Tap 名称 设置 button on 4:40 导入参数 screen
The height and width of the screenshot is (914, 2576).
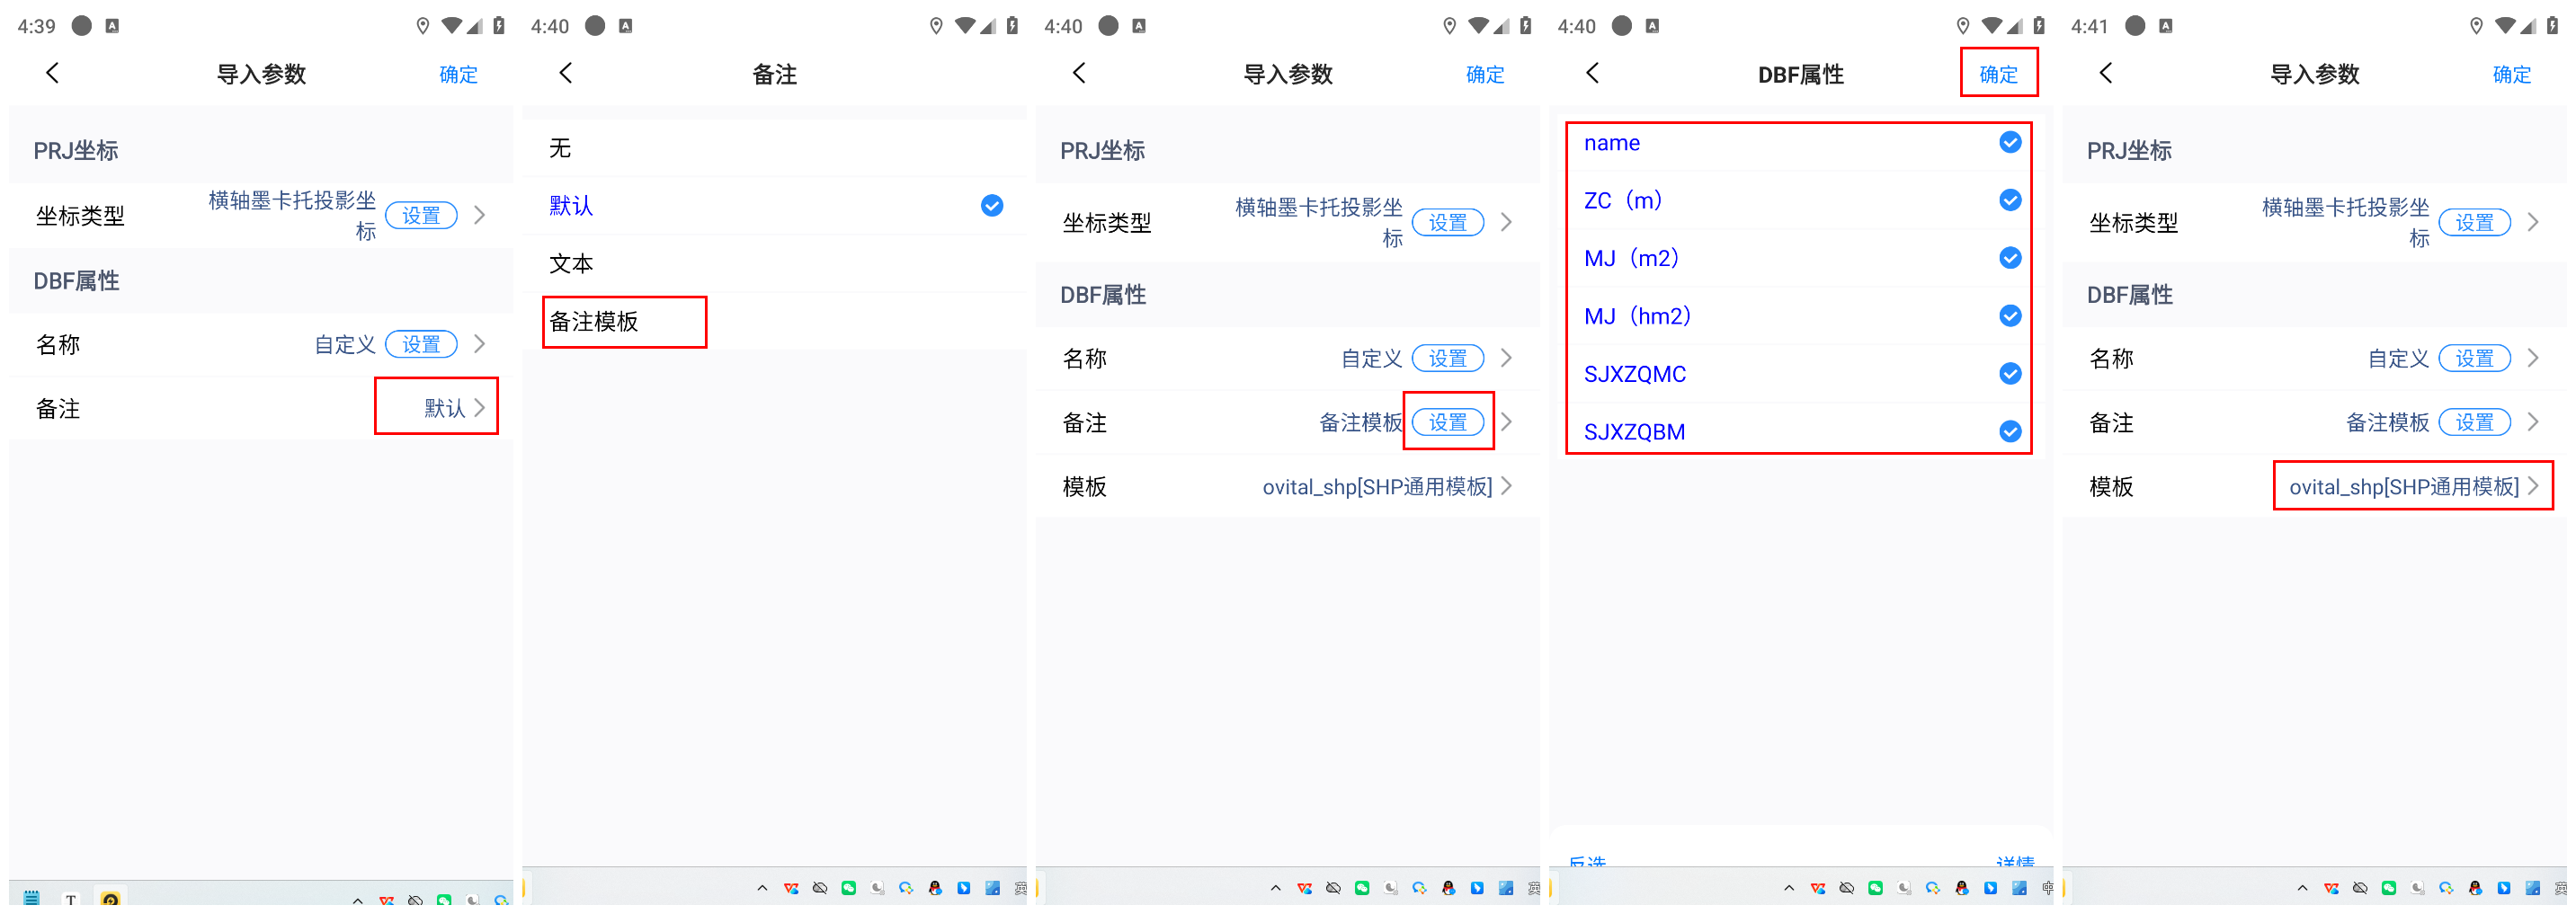click(1448, 358)
